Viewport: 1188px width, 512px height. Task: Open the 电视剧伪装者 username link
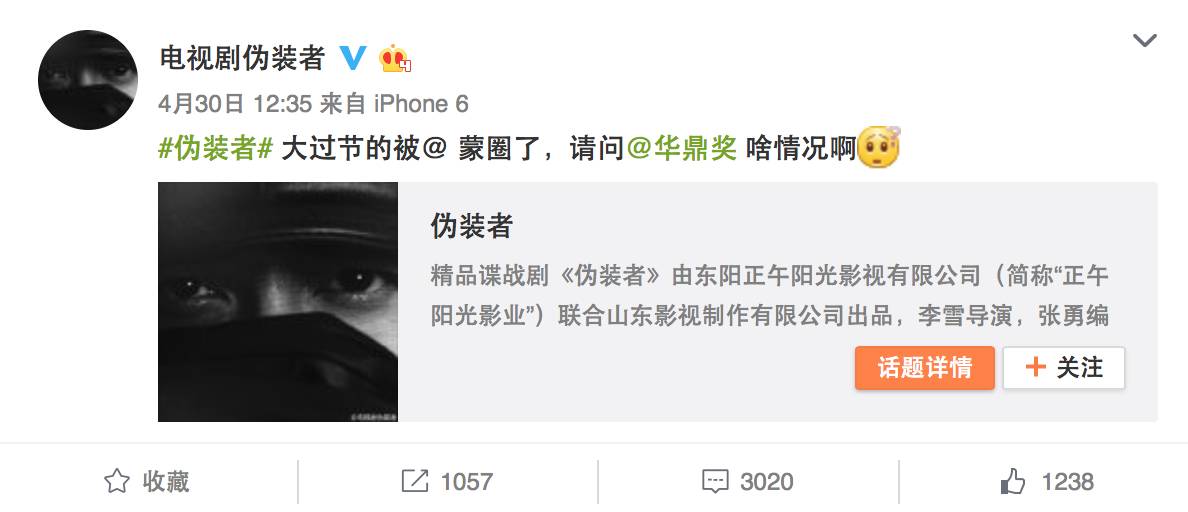coord(242,58)
